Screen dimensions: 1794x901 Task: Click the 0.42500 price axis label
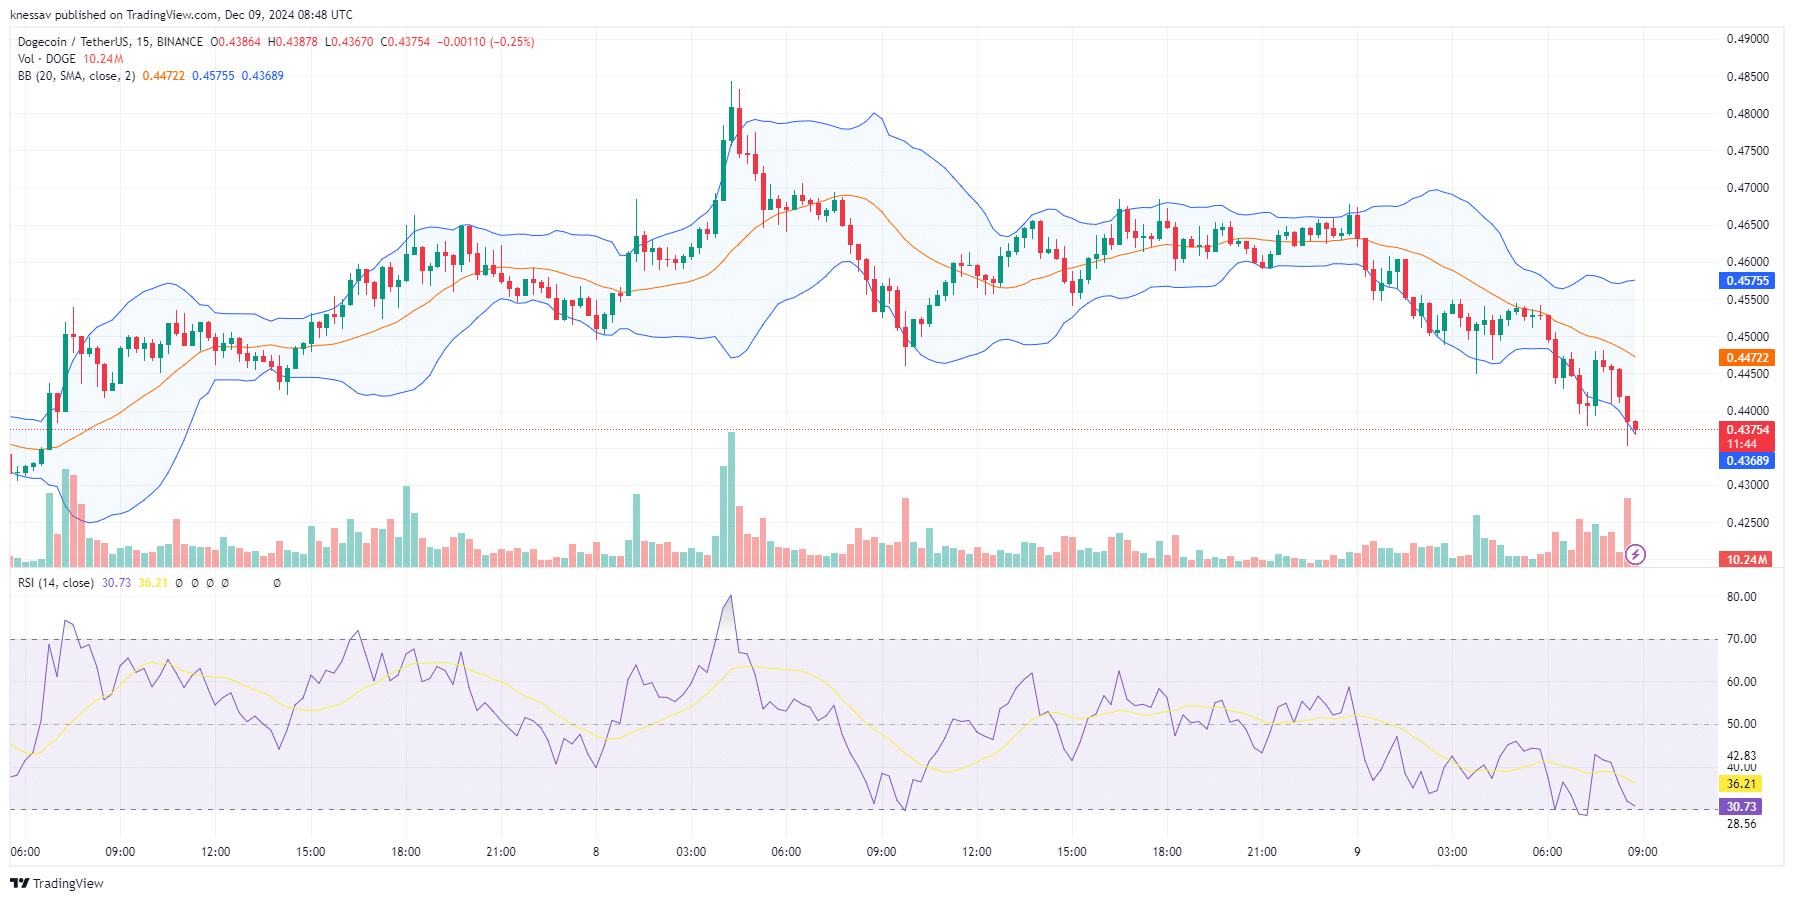pos(1747,523)
